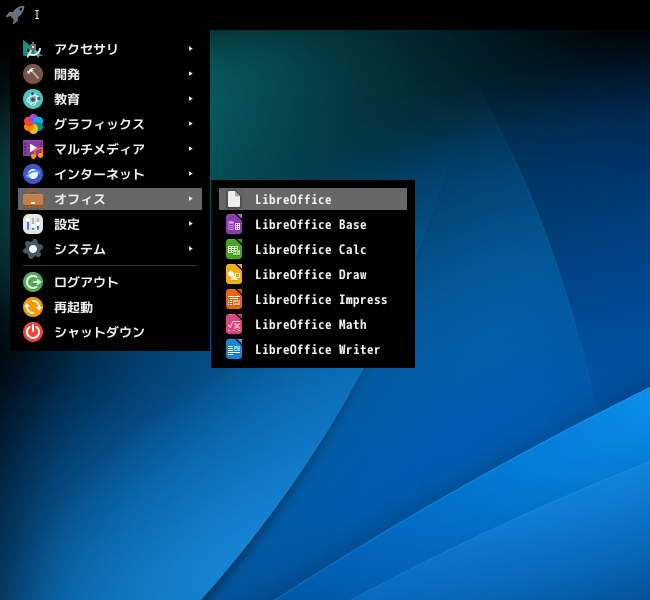650x600 pixels.
Task: Click the インターネット globe icon
Action: click(33, 174)
